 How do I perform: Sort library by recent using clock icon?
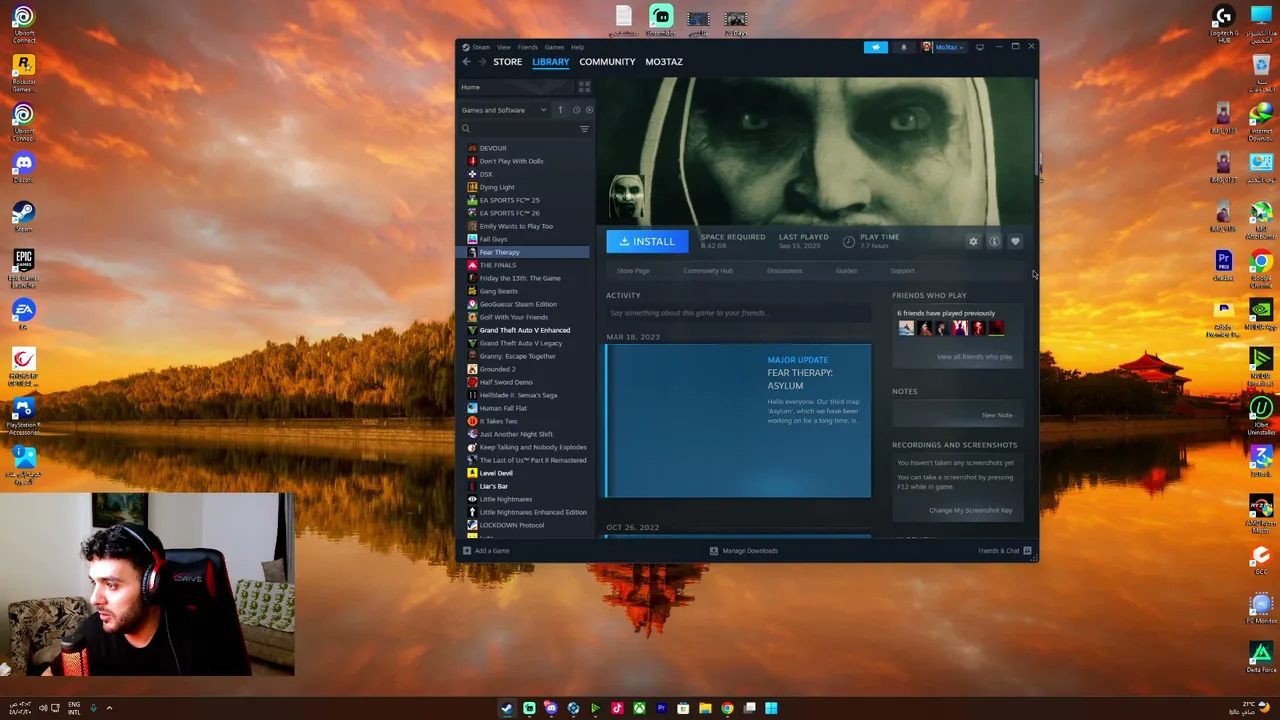(576, 110)
